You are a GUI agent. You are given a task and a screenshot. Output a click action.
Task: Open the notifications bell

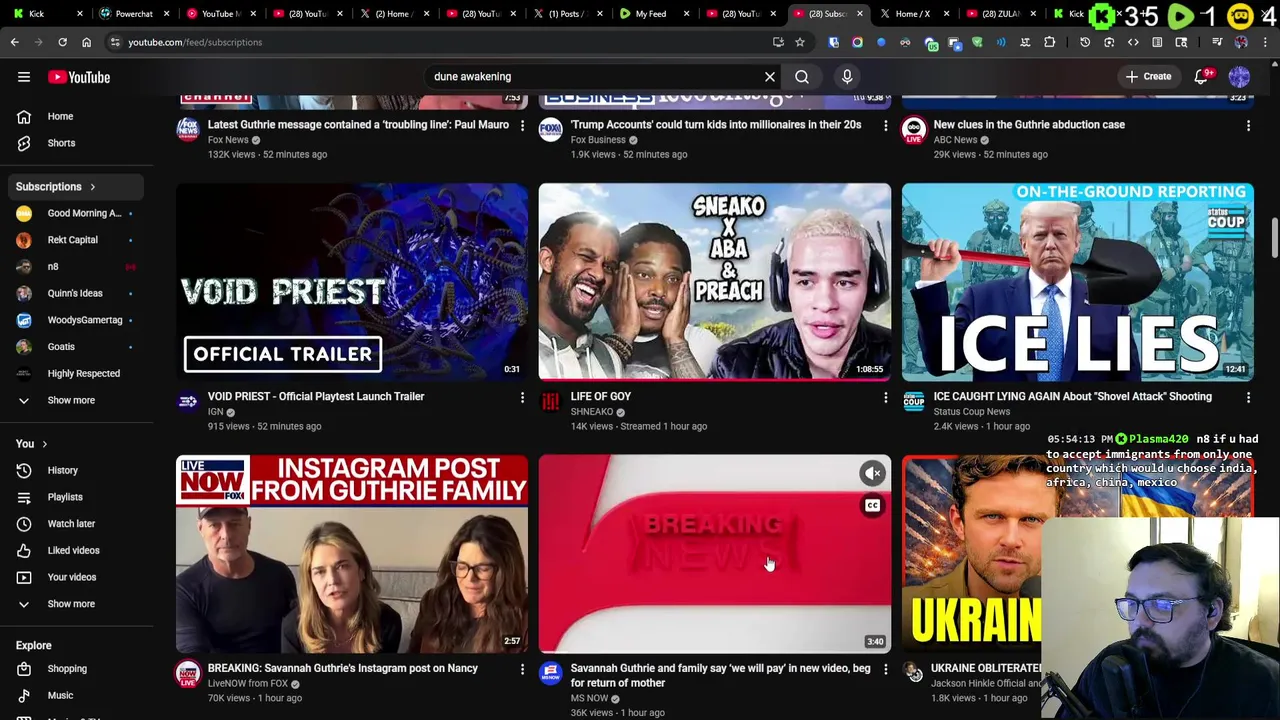[x=1202, y=77]
